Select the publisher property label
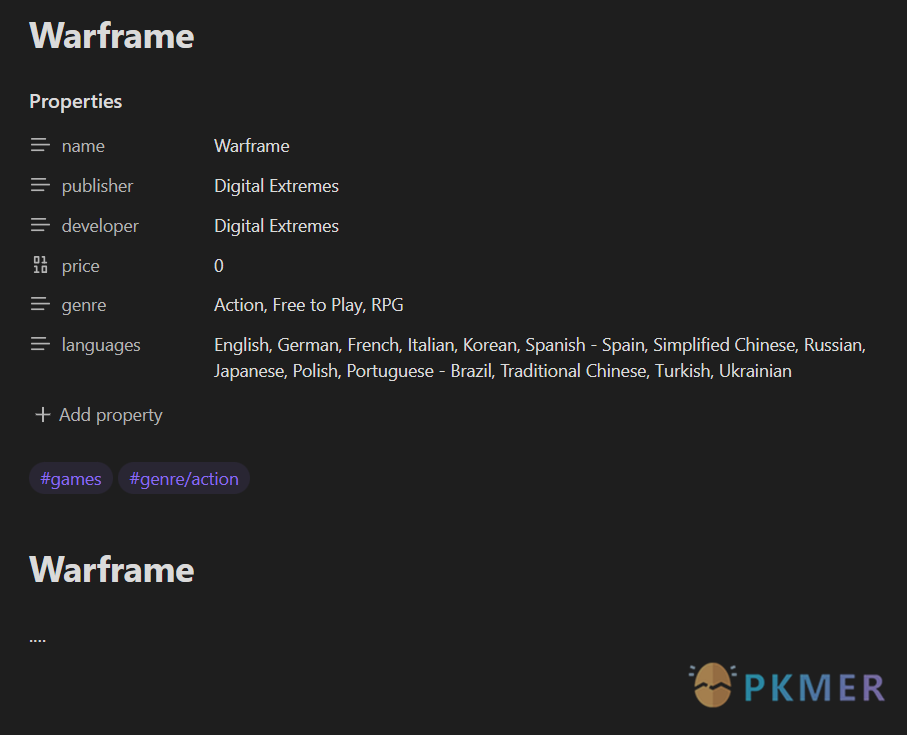 pyautogui.click(x=97, y=186)
